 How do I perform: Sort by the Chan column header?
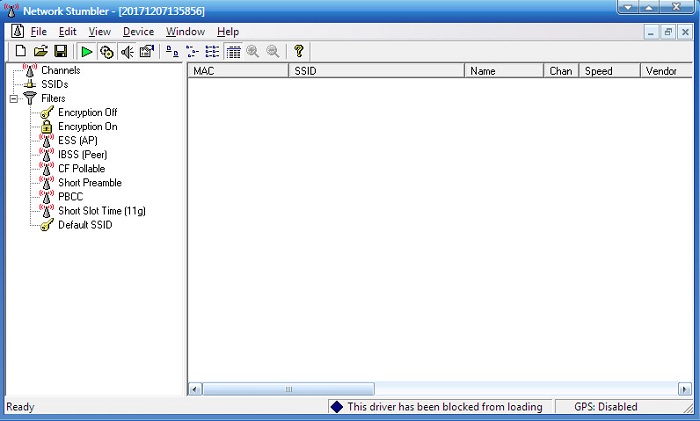click(561, 71)
